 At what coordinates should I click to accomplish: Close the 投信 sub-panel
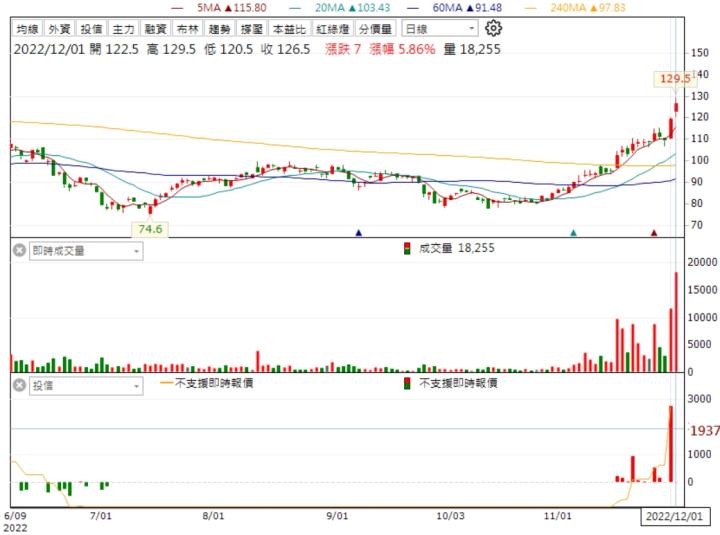pyautogui.click(x=19, y=385)
